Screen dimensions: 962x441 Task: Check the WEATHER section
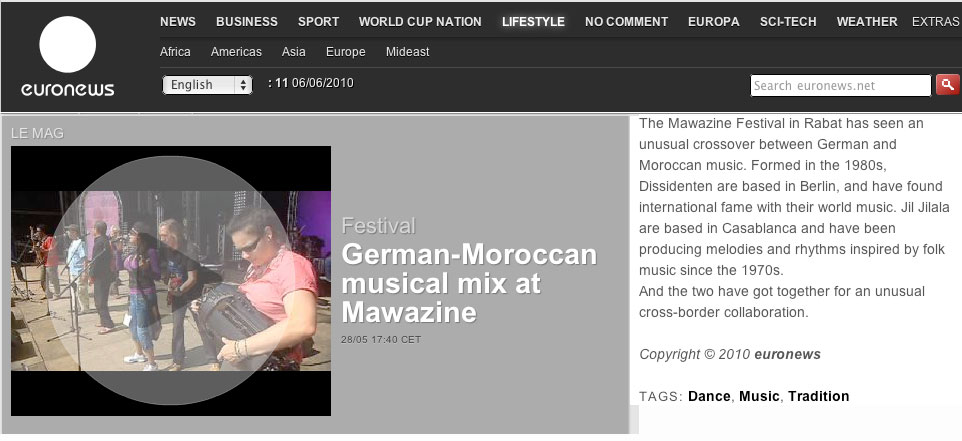pyautogui.click(x=867, y=21)
